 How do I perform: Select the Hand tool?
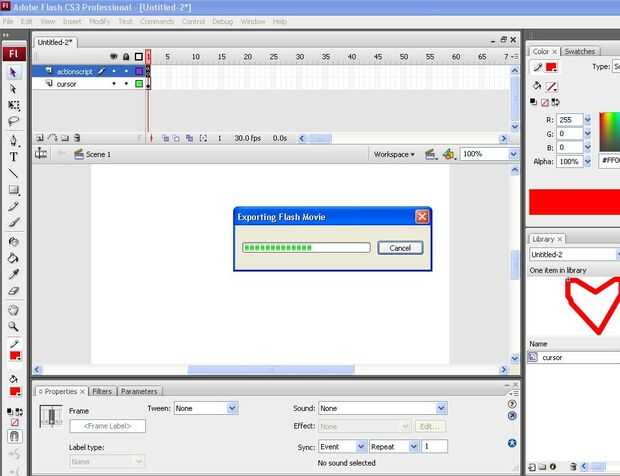(x=13, y=310)
